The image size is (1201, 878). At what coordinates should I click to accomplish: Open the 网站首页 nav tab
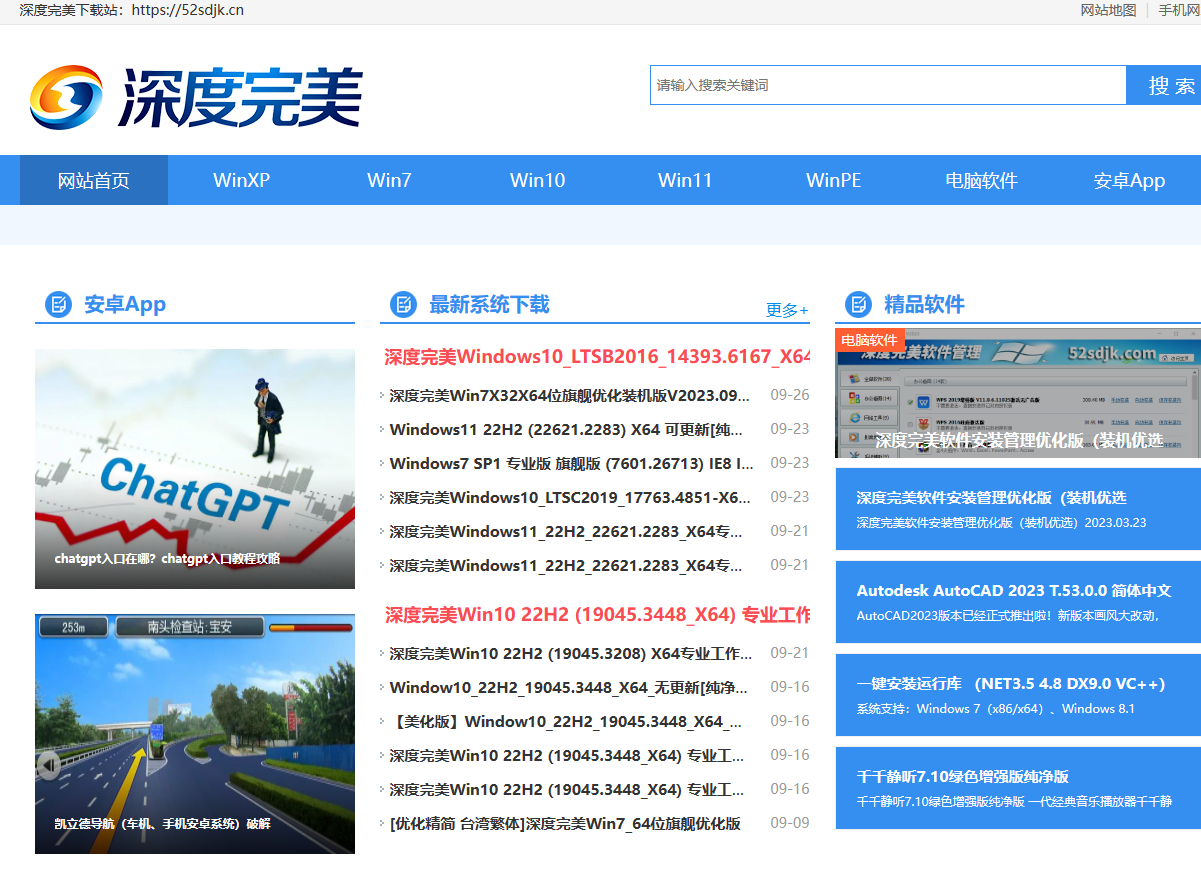coord(94,180)
